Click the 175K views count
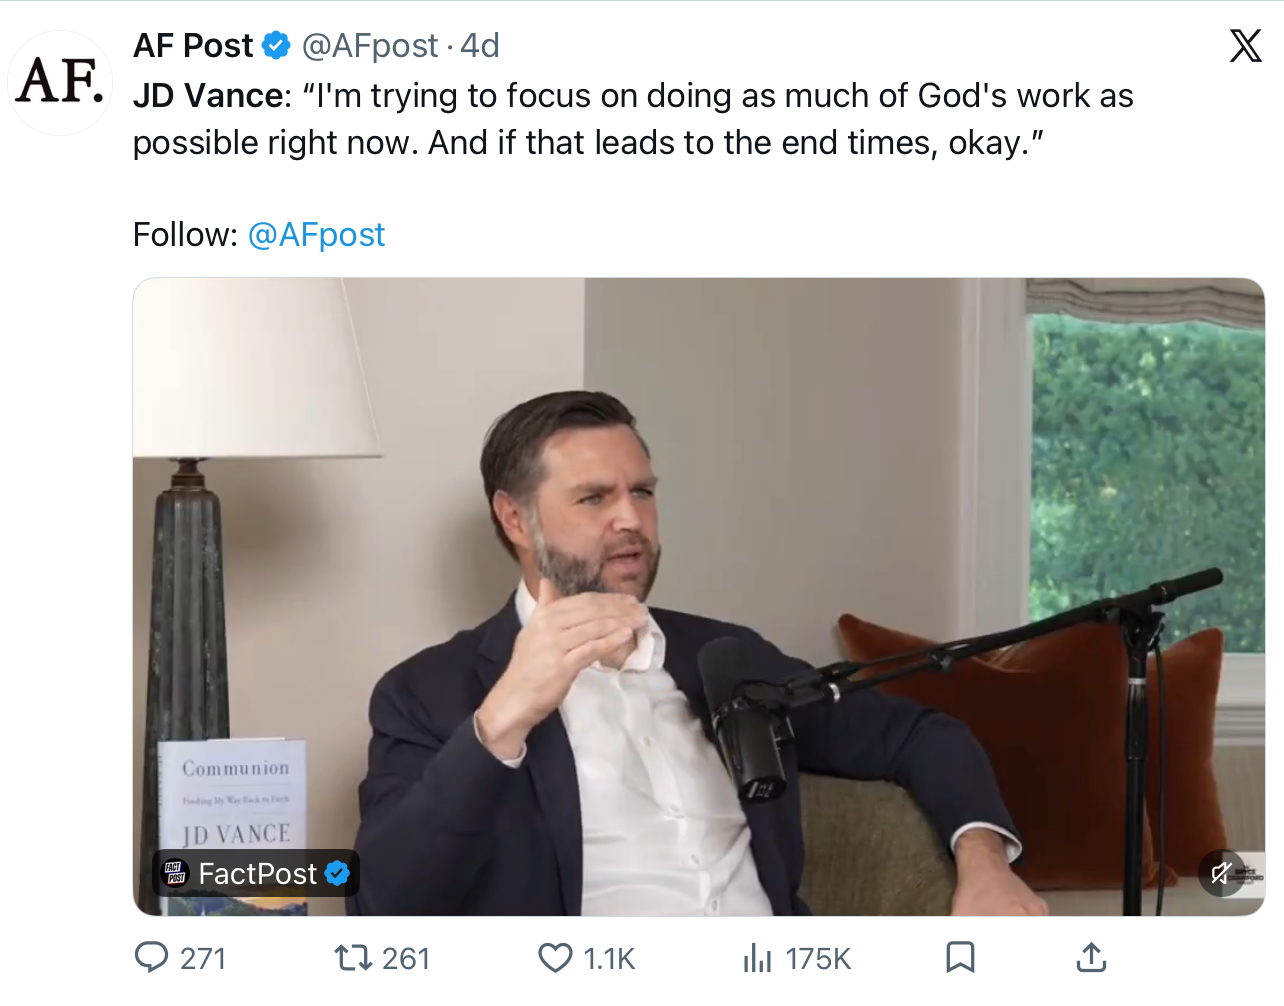The width and height of the screenshot is (1284, 1006). (818, 959)
